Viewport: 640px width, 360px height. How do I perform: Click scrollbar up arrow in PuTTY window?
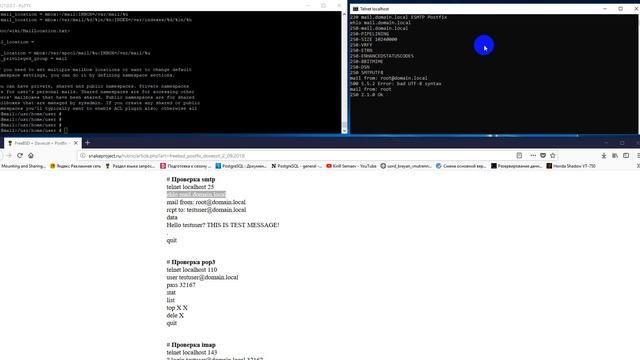click(344, 14)
